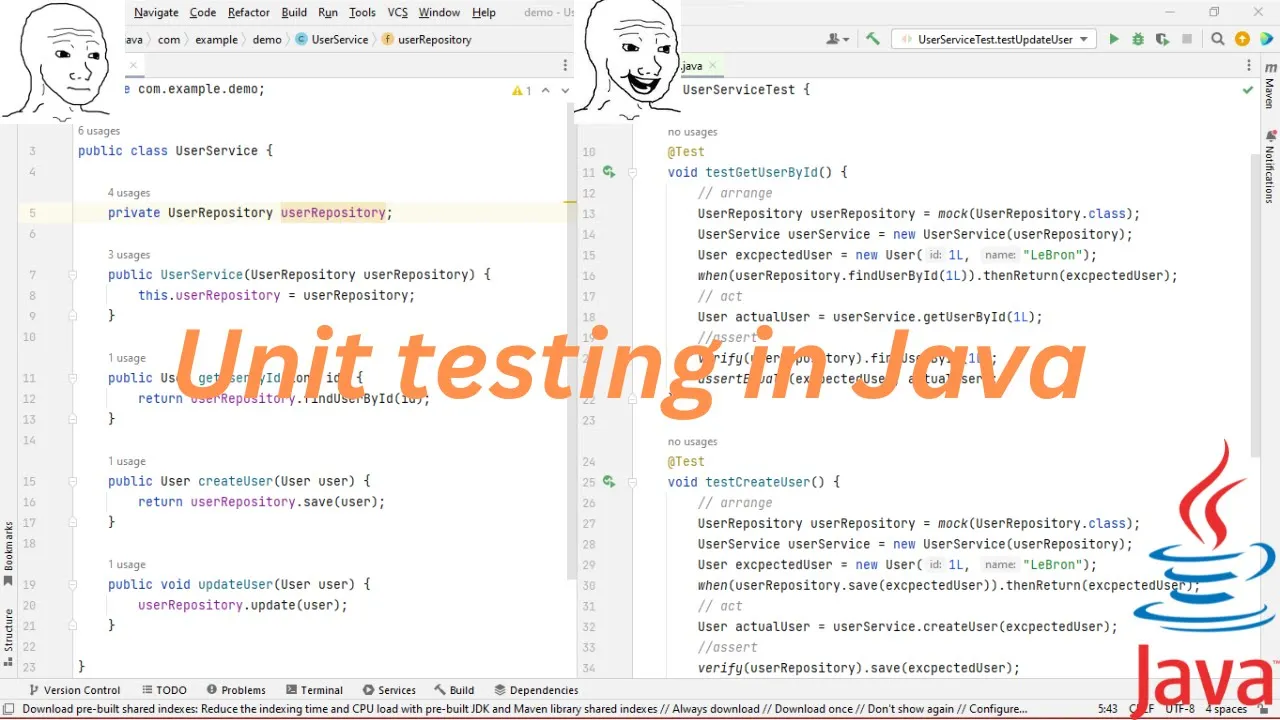Go to next highlighted error arrow
1280x720 pixels.
(x=565, y=90)
